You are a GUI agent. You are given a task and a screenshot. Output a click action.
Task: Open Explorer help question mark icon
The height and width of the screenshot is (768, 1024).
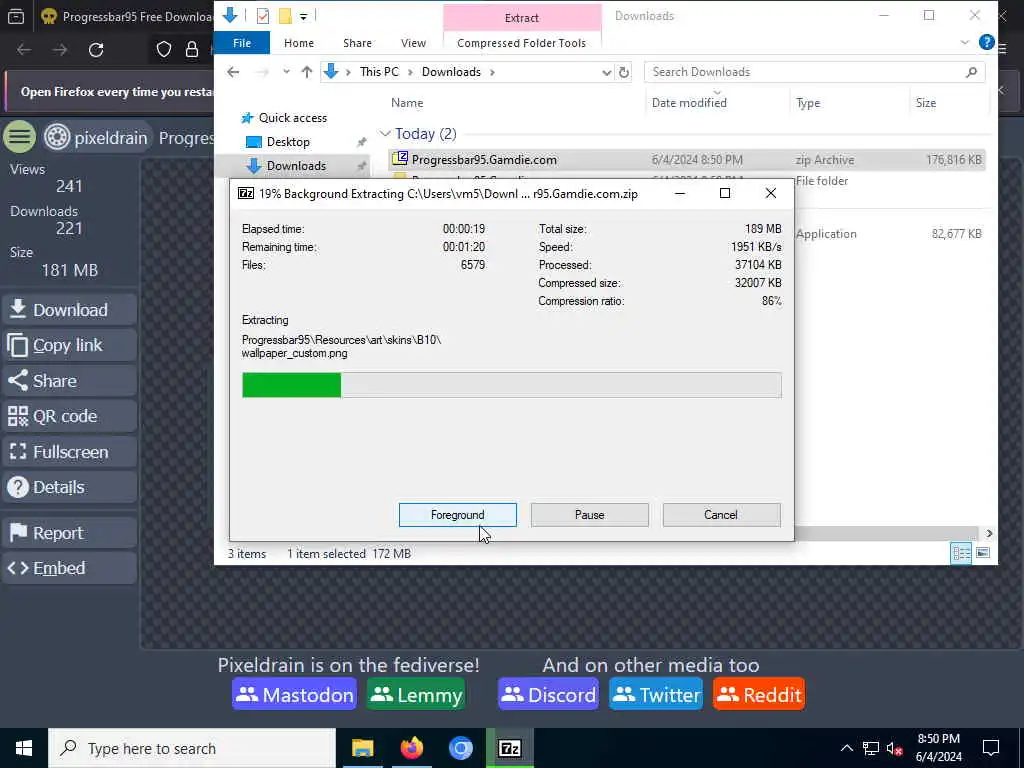(x=986, y=42)
